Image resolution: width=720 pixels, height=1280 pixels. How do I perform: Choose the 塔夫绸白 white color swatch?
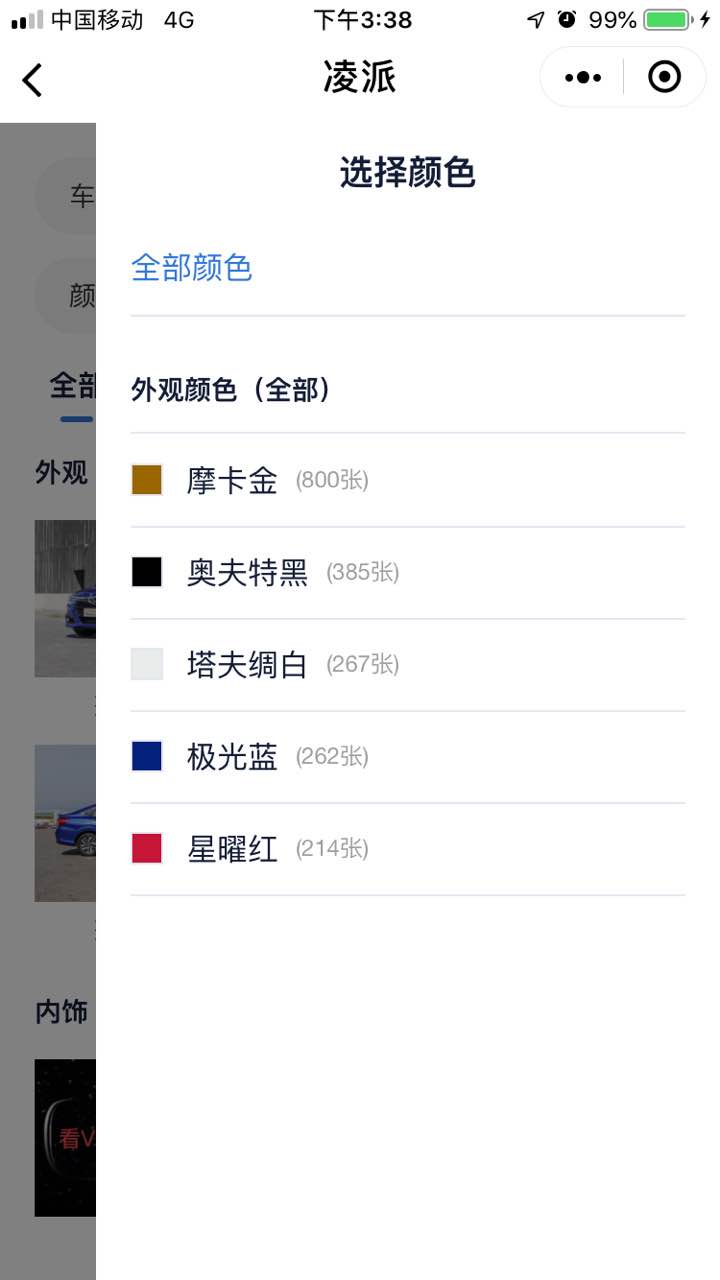[x=147, y=664]
